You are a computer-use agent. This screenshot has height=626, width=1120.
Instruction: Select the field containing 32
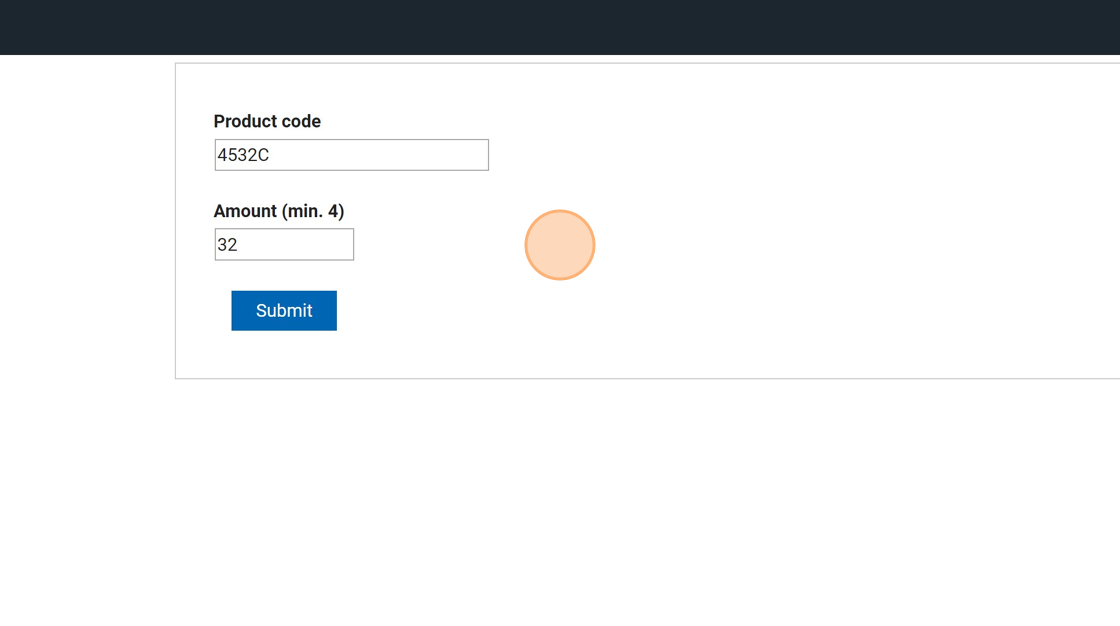click(x=284, y=245)
